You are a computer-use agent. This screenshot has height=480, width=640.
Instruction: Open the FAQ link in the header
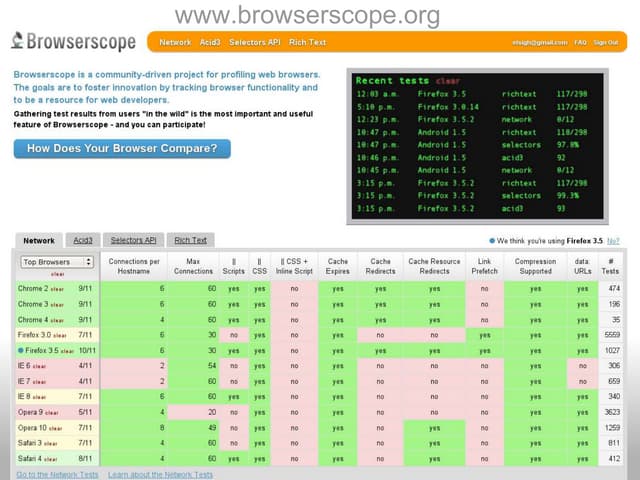(x=580, y=43)
